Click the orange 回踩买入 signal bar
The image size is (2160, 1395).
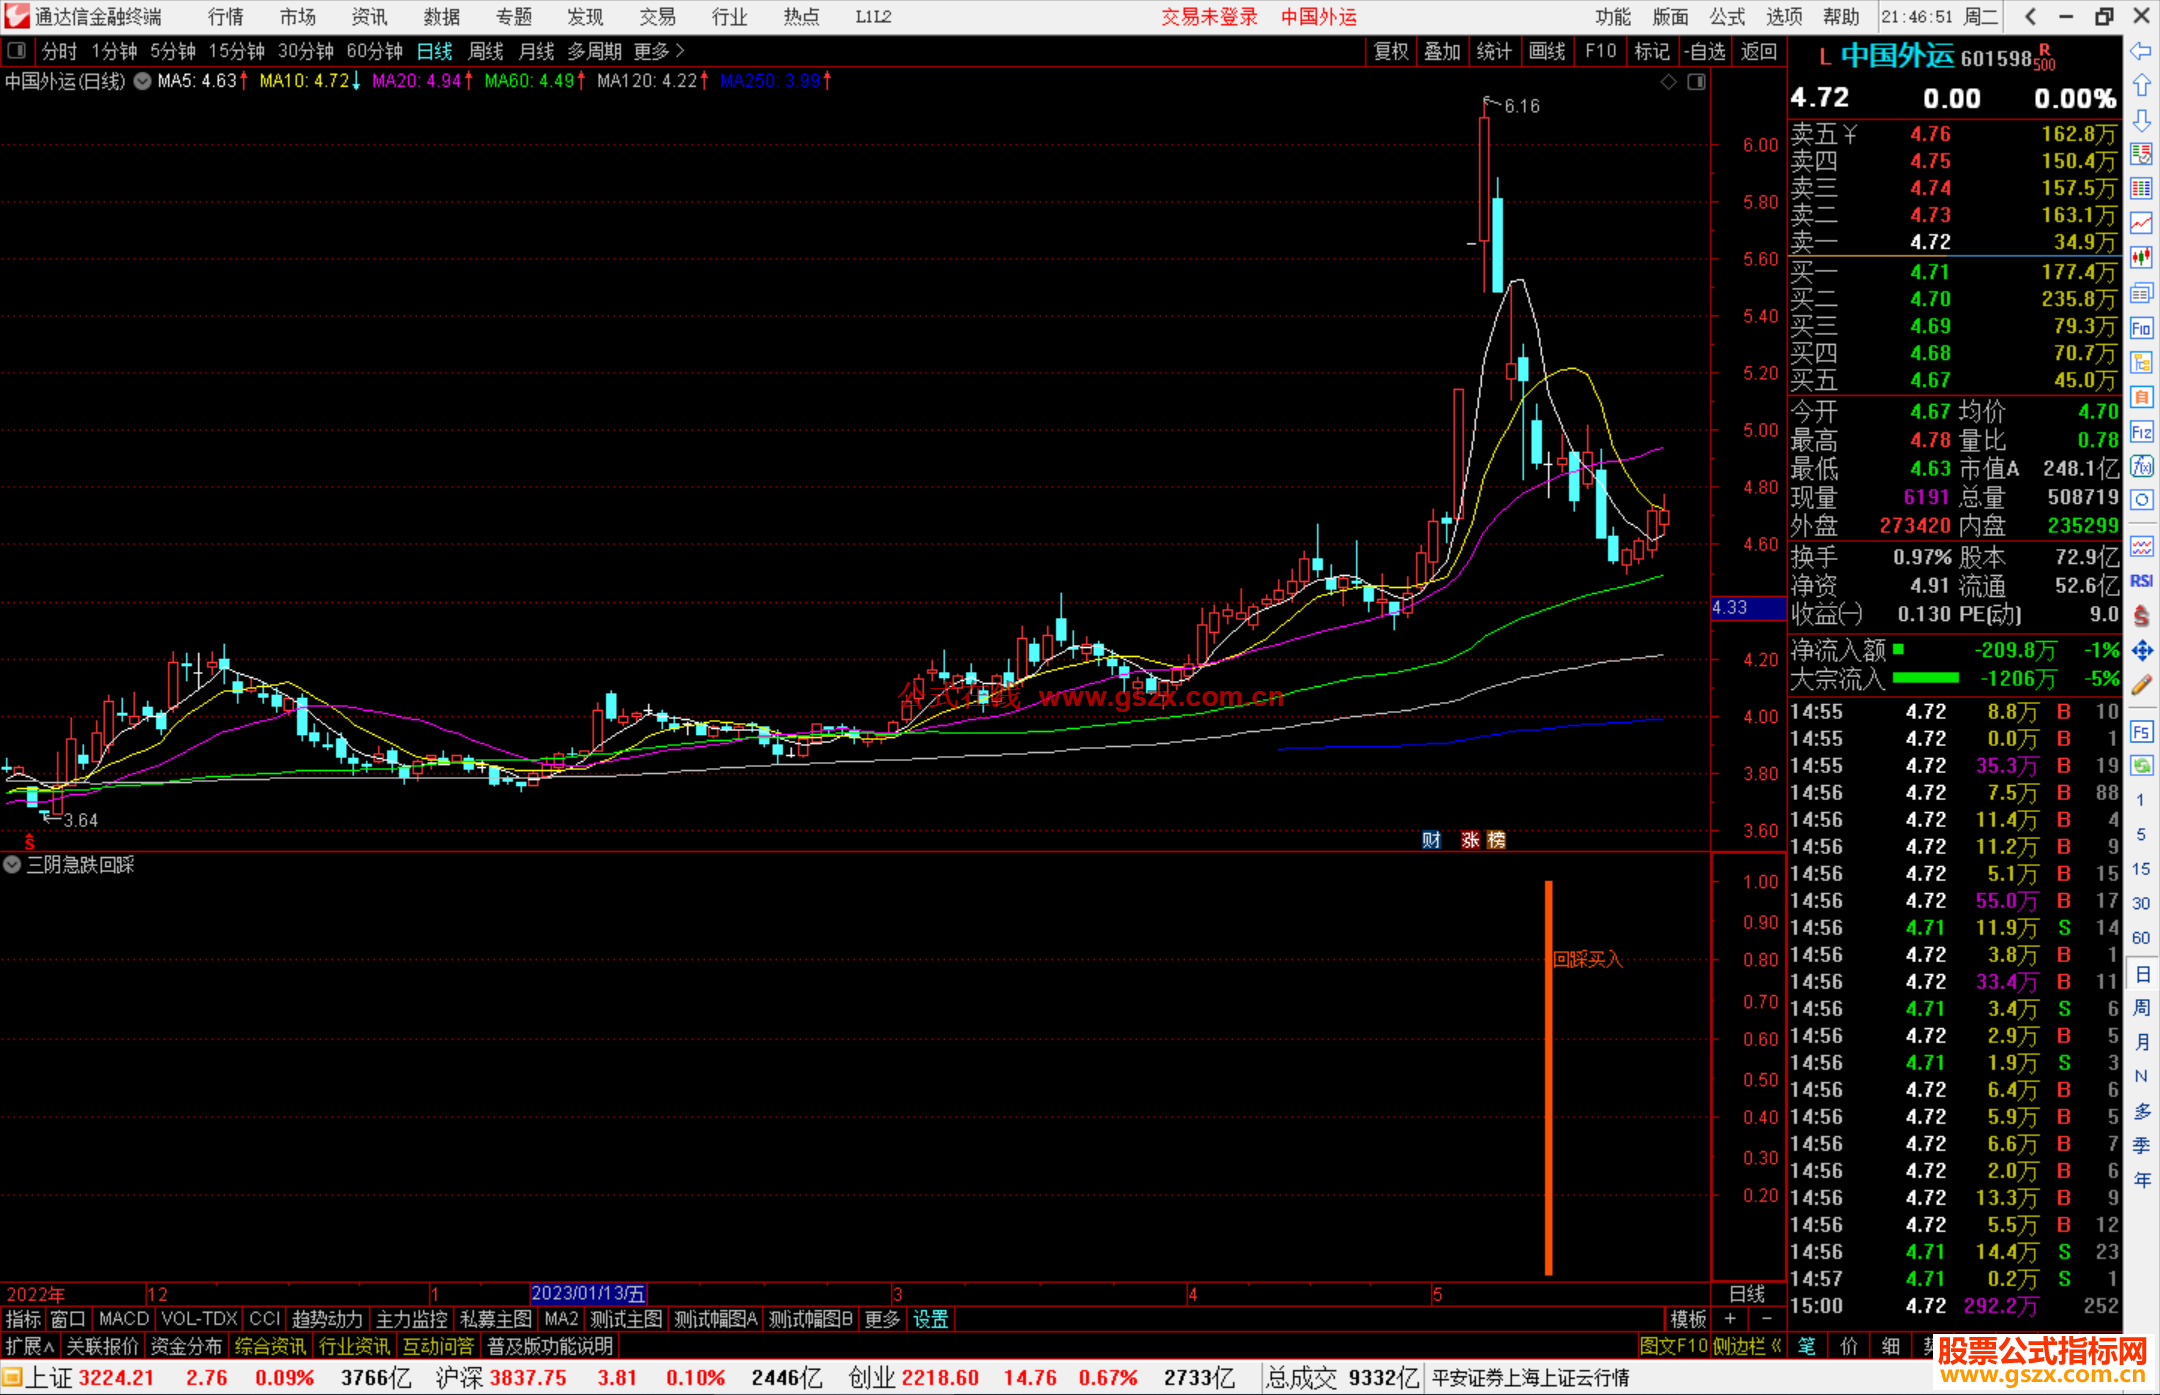[x=1548, y=1078]
